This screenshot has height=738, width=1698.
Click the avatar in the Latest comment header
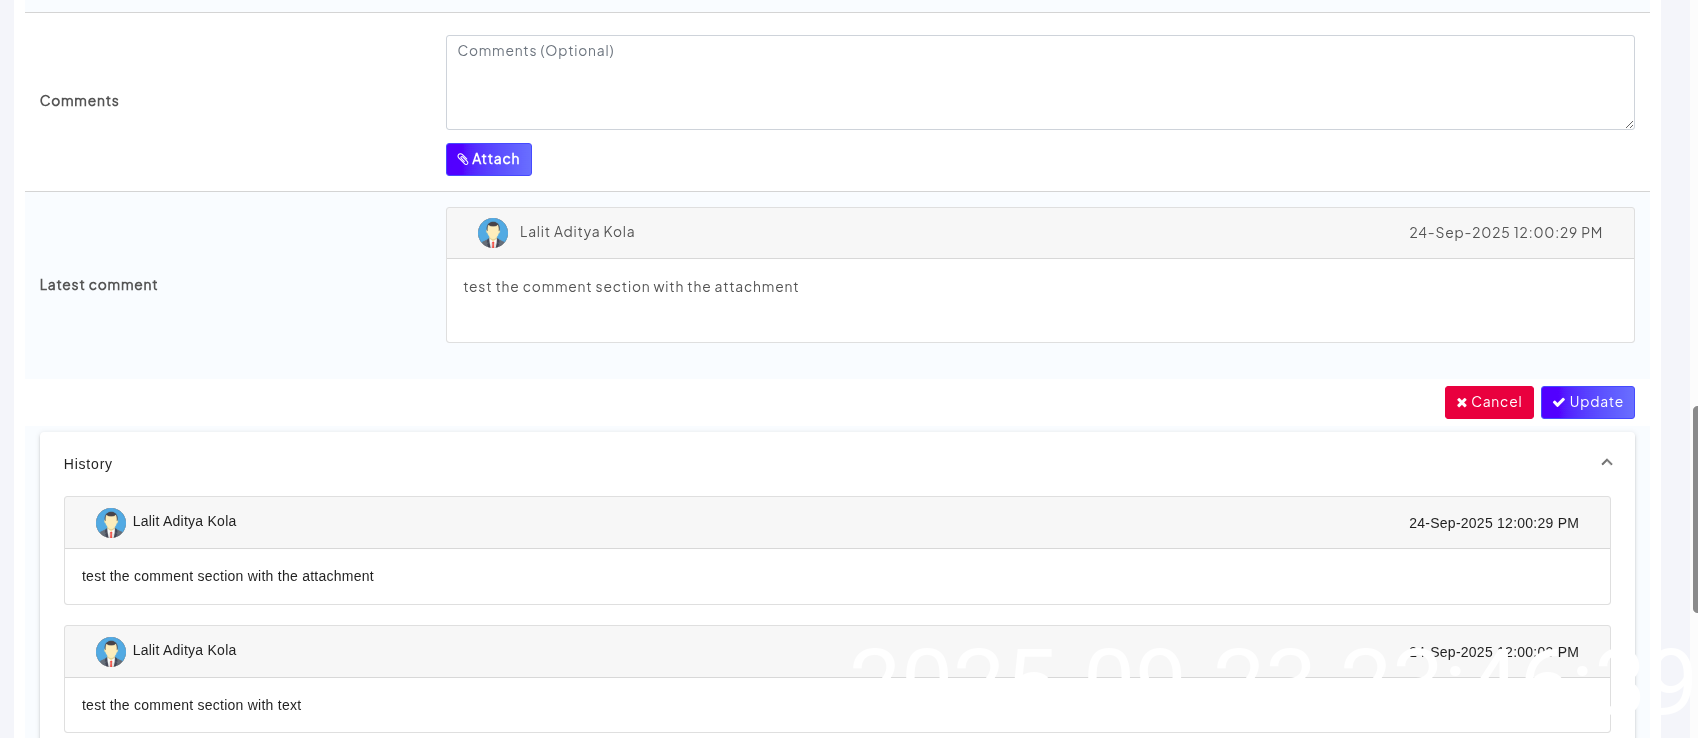coord(492,233)
